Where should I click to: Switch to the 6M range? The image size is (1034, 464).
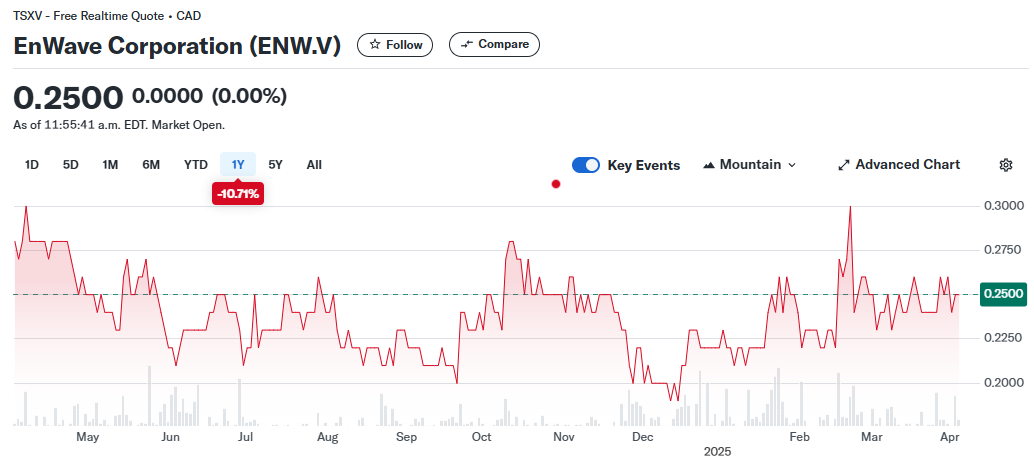[151, 165]
